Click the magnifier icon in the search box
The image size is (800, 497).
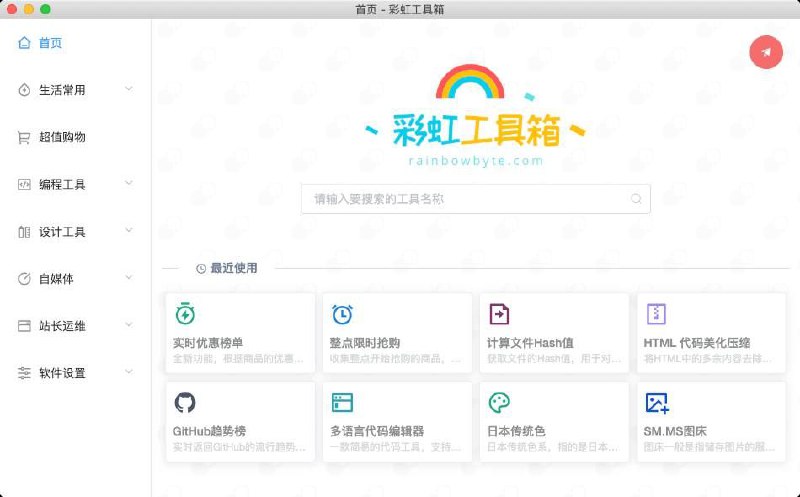point(636,198)
